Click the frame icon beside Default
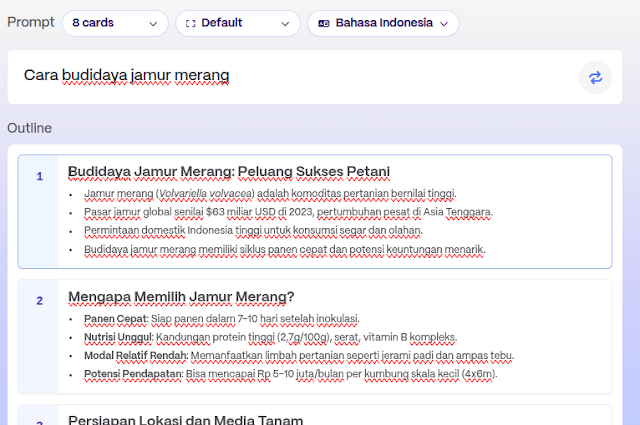 [191, 24]
